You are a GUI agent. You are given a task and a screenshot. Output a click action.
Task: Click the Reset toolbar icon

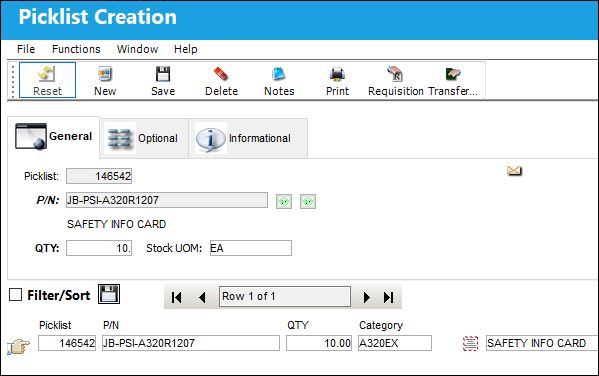pyautogui.click(x=47, y=80)
